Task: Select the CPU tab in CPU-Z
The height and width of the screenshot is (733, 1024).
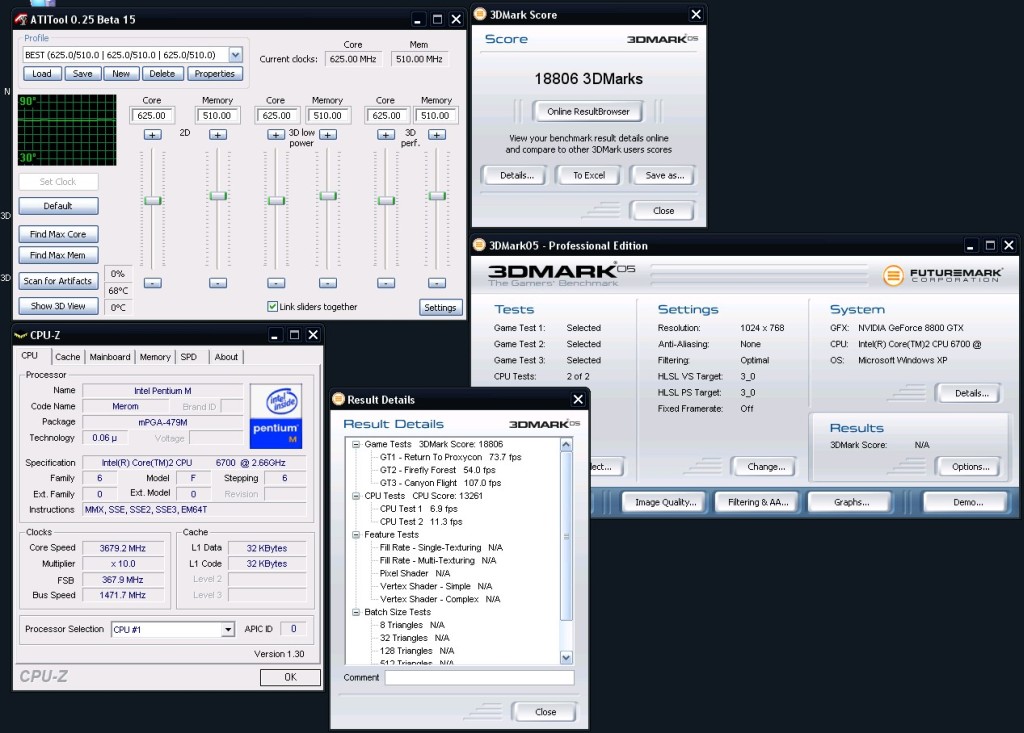Action: (30, 355)
